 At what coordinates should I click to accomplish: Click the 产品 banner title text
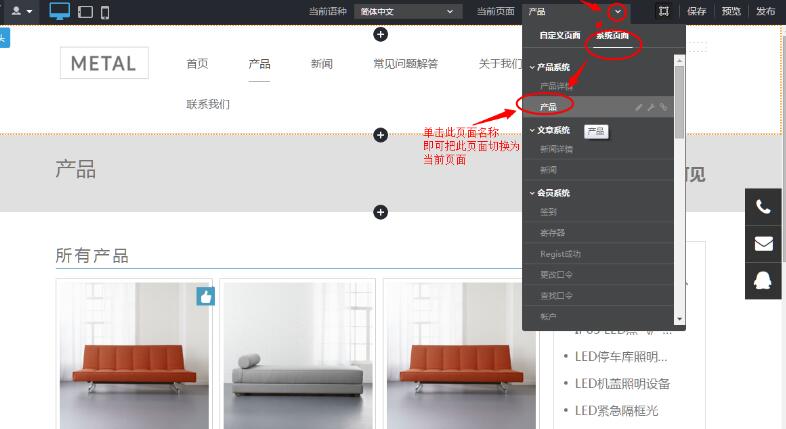click(75, 169)
